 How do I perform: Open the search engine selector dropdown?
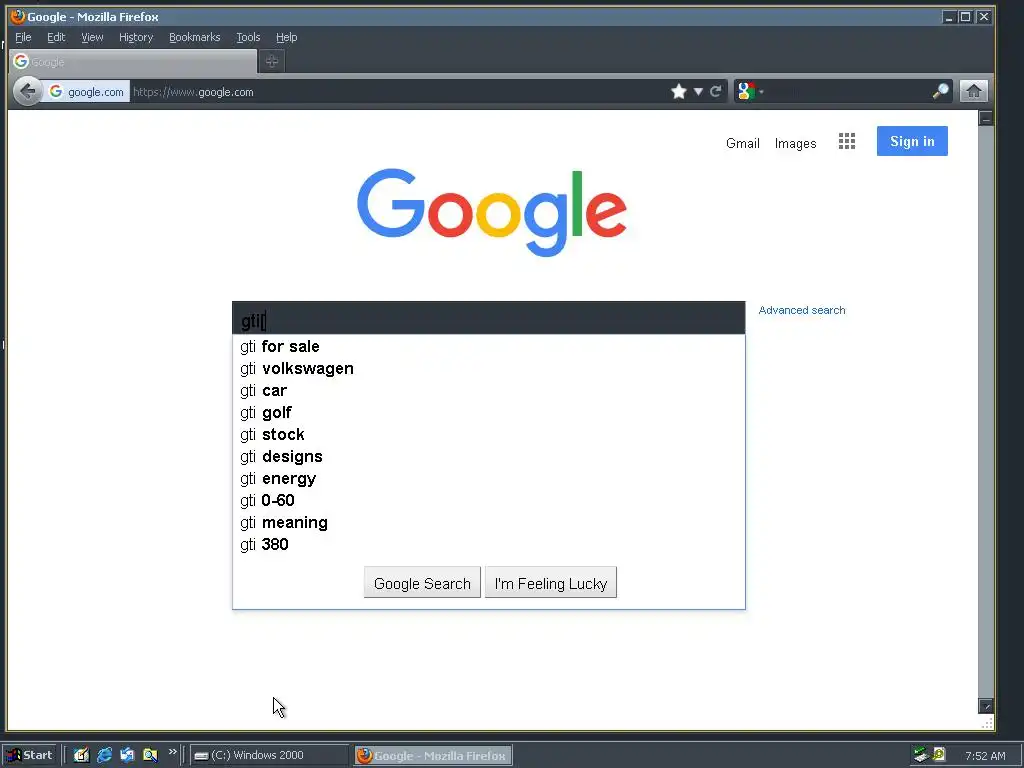tap(750, 91)
